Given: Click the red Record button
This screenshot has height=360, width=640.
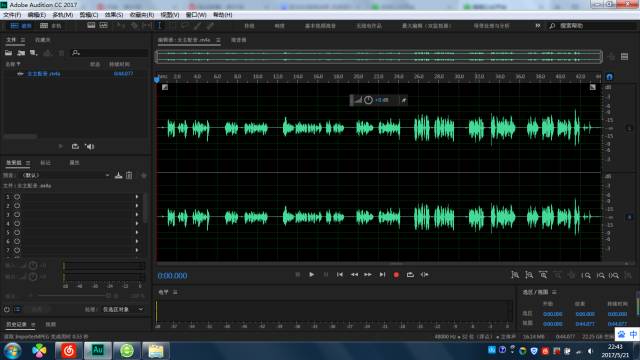Looking at the screenshot, I should [x=396, y=275].
